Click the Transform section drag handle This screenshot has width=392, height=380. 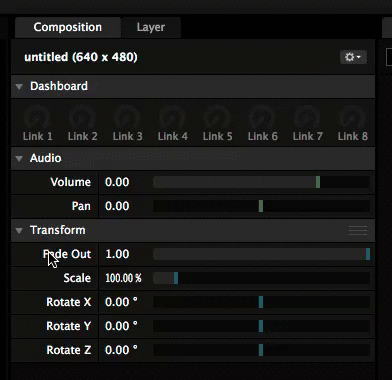click(x=358, y=230)
